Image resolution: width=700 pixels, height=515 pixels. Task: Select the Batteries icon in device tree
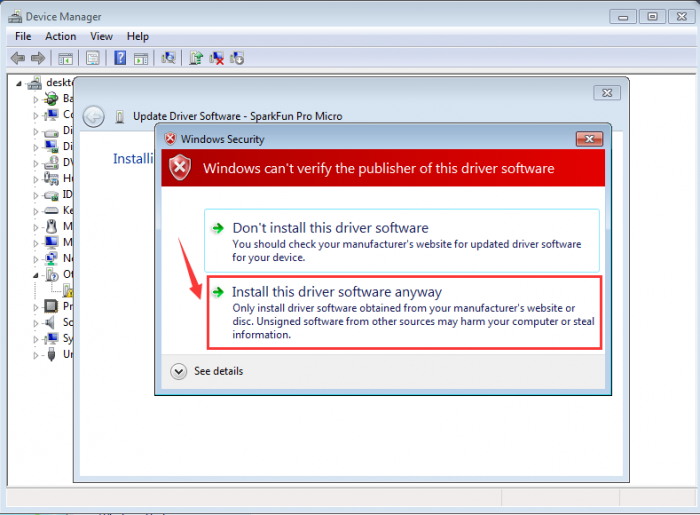[x=51, y=99]
